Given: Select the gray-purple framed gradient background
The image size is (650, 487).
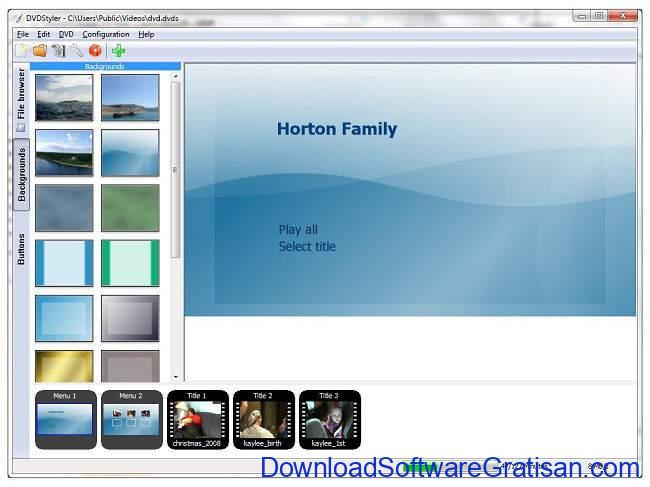Looking at the screenshot, I should click(x=130, y=318).
